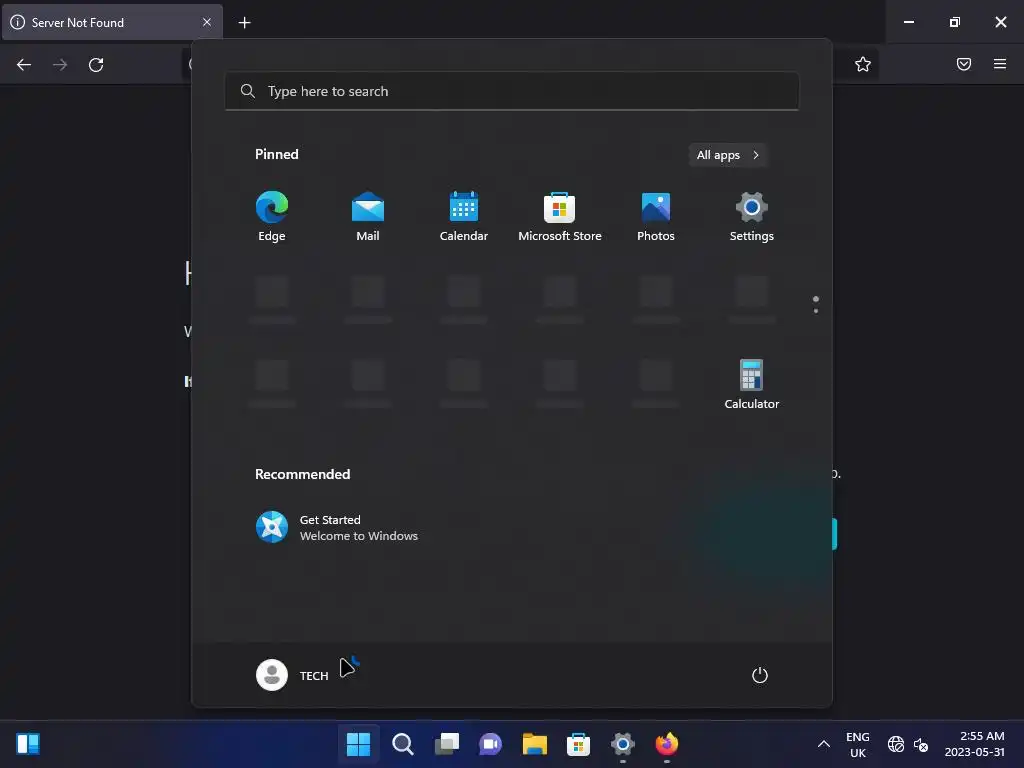The image size is (1024, 768).
Task: Select the Server Not Found tab
Action: (x=112, y=22)
